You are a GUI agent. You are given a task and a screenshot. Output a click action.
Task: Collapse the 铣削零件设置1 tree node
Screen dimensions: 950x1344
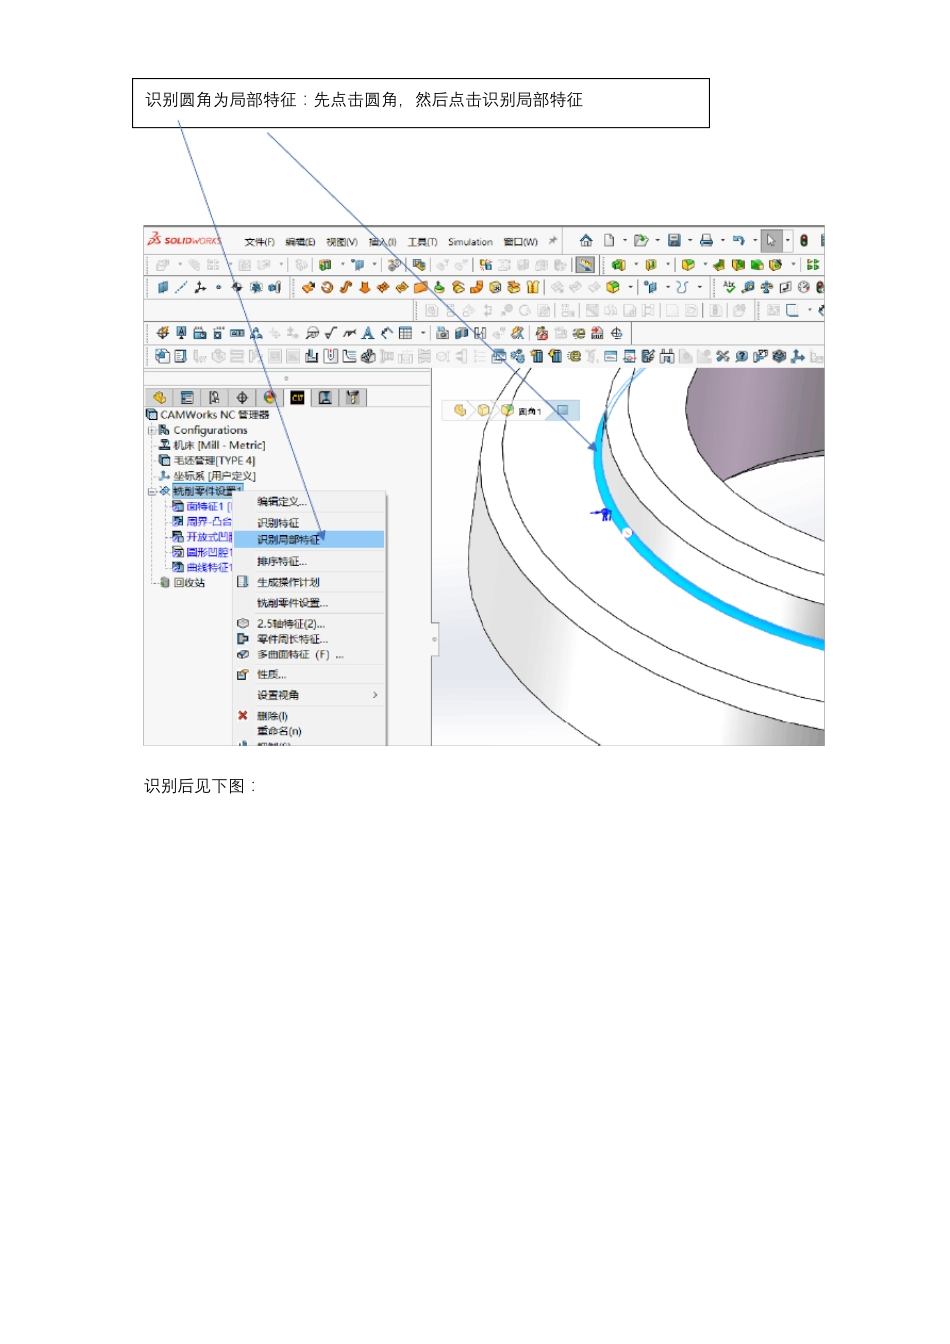pyautogui.click(x=152, y=491)
